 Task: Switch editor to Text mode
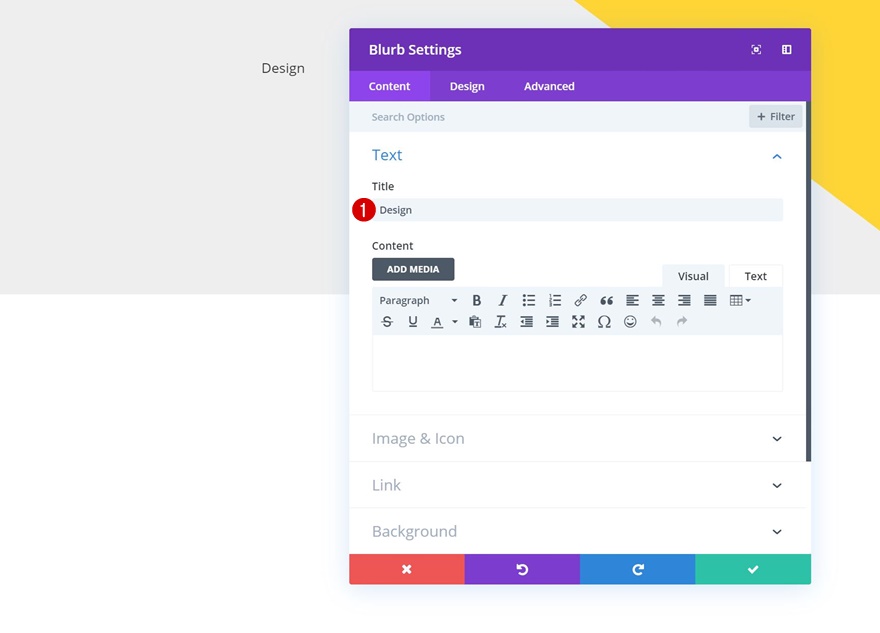click(755, 276)
